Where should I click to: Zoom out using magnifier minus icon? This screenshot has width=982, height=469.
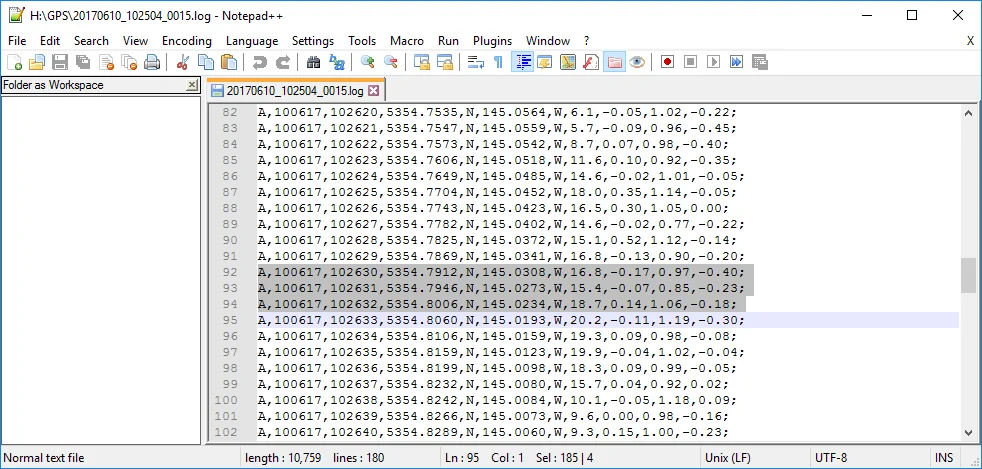[x=391, y=62]
